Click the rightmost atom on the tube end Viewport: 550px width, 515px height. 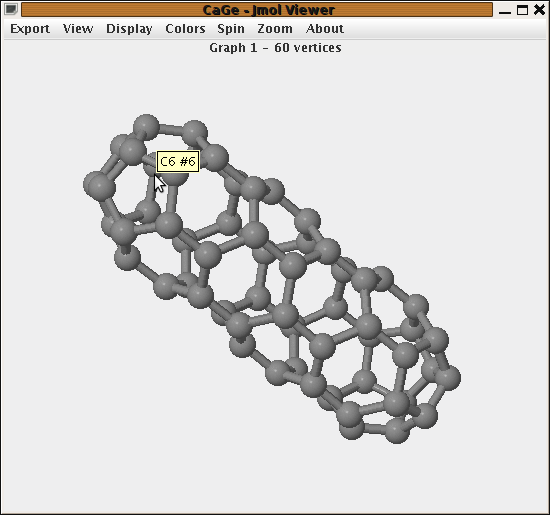(448, 377)
